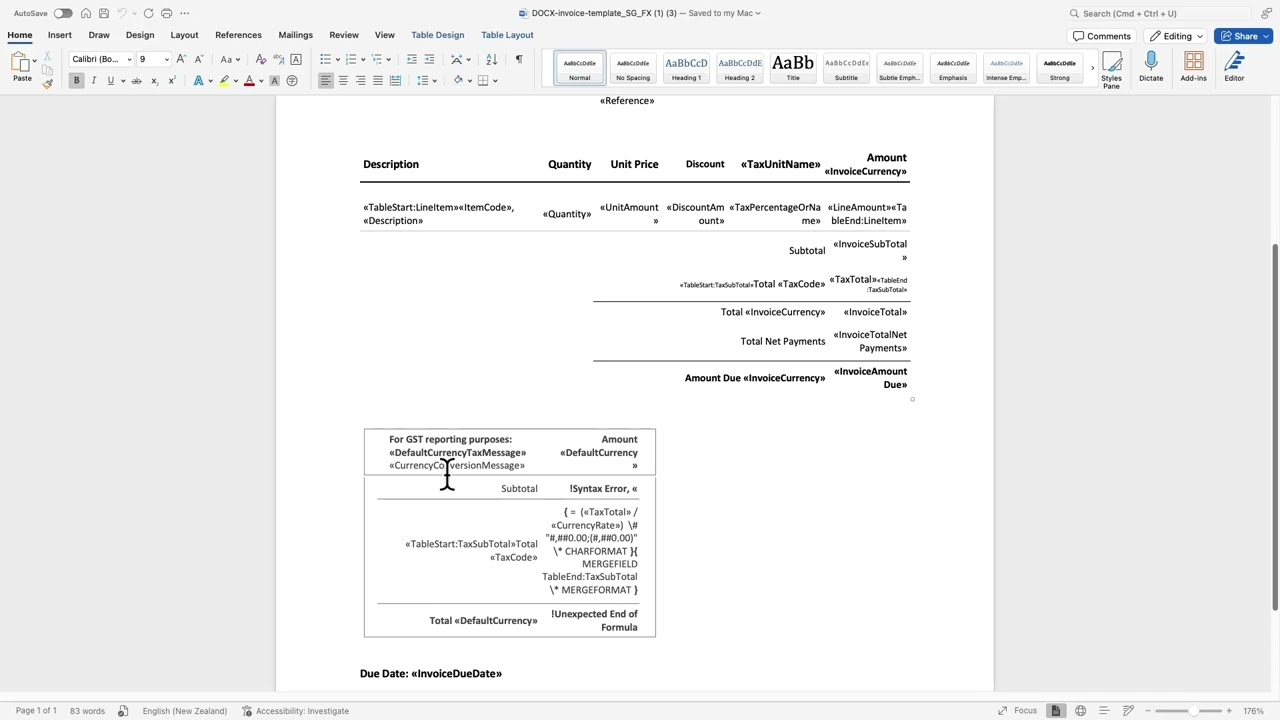
Task: Increase font size with larger A
Action: (x=181, y=59)
